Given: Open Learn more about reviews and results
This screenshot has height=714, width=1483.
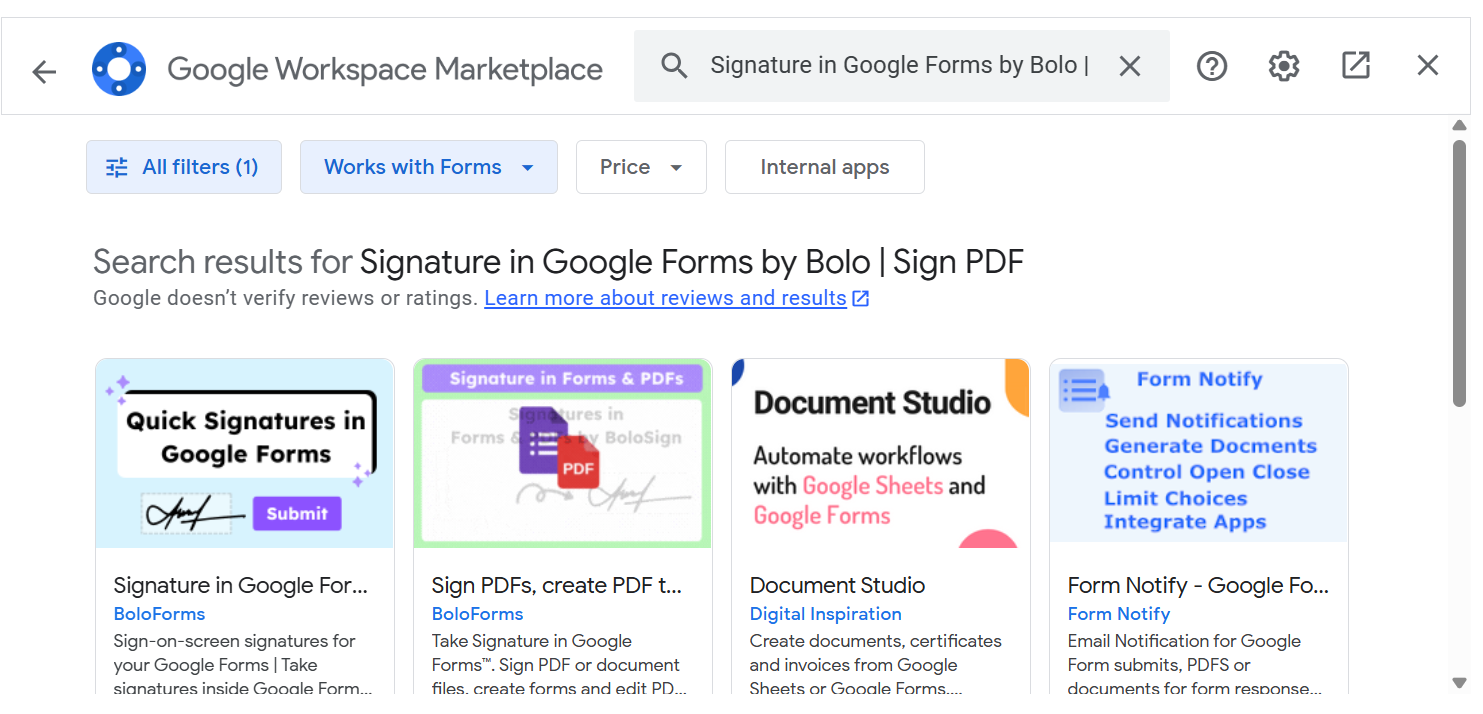Looking at the screenshot, I should click(x=666, y=298).
